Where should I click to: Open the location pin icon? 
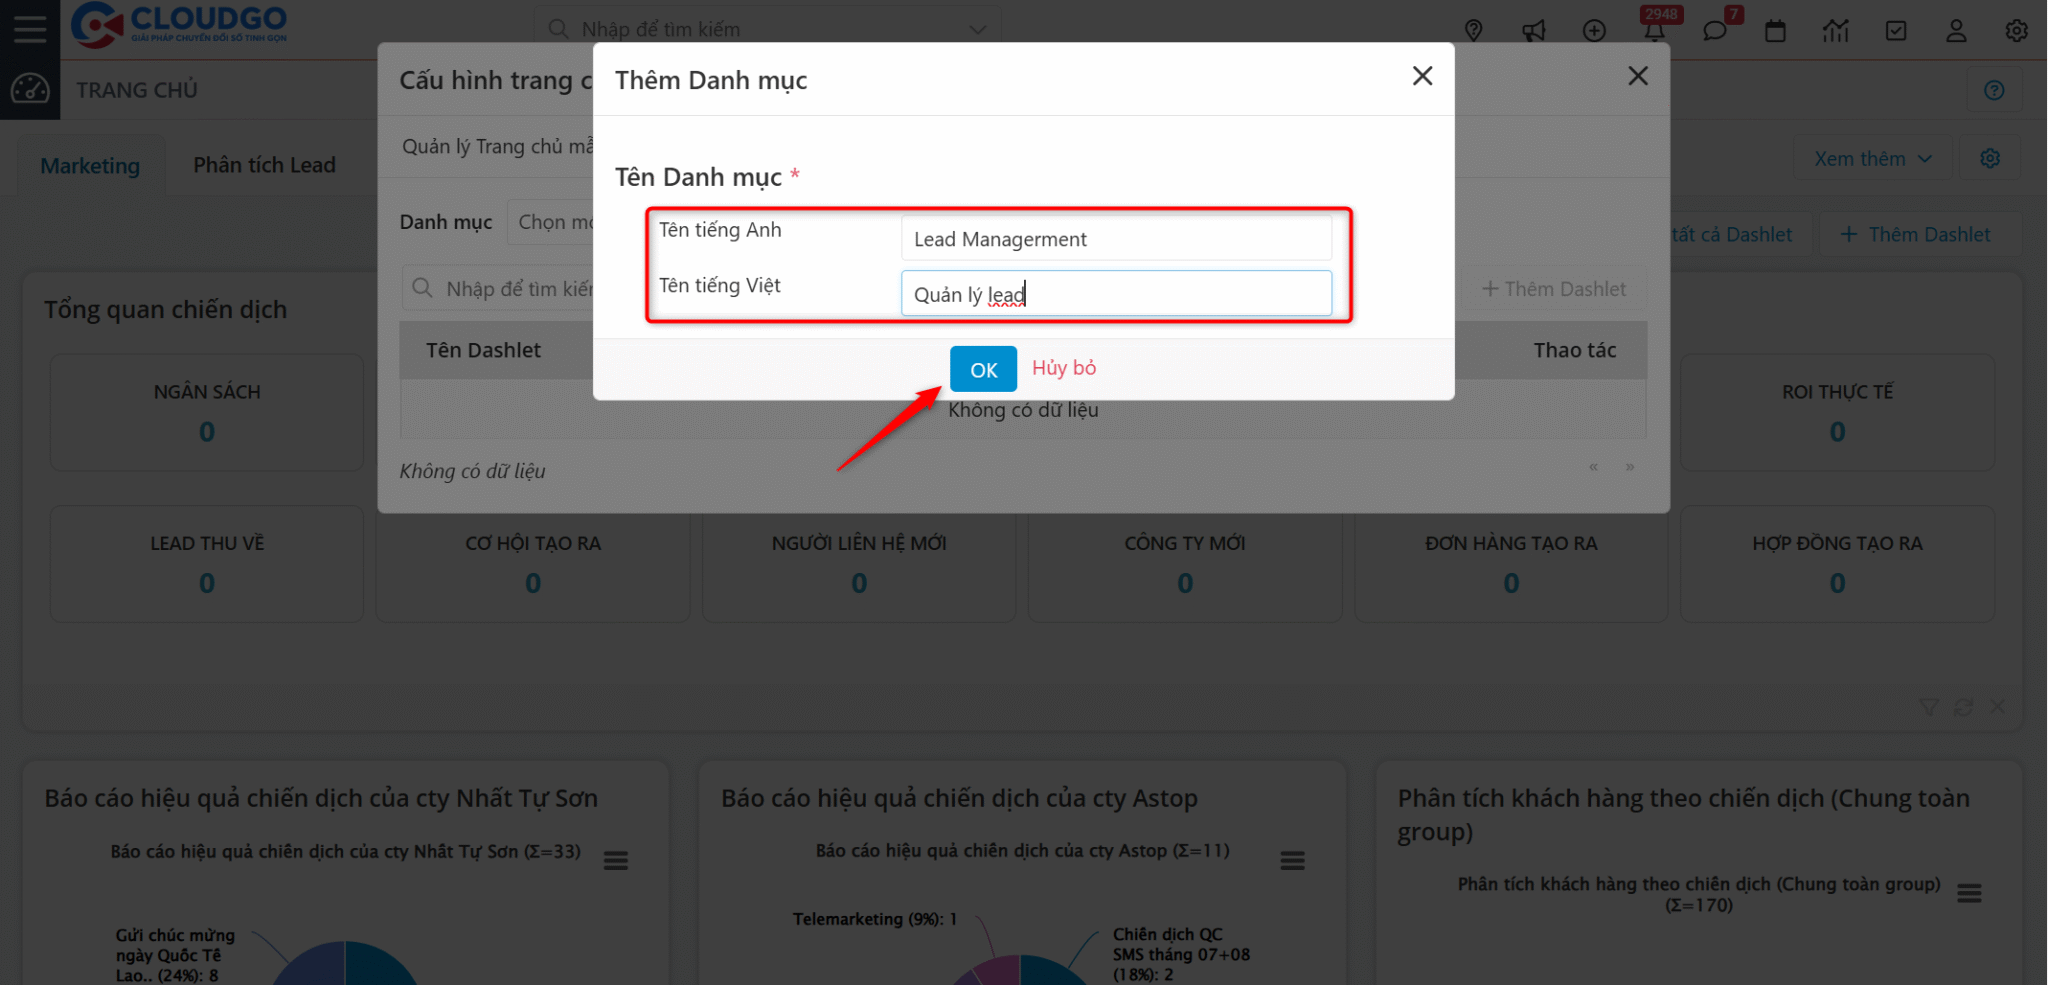click(1473, 30)
